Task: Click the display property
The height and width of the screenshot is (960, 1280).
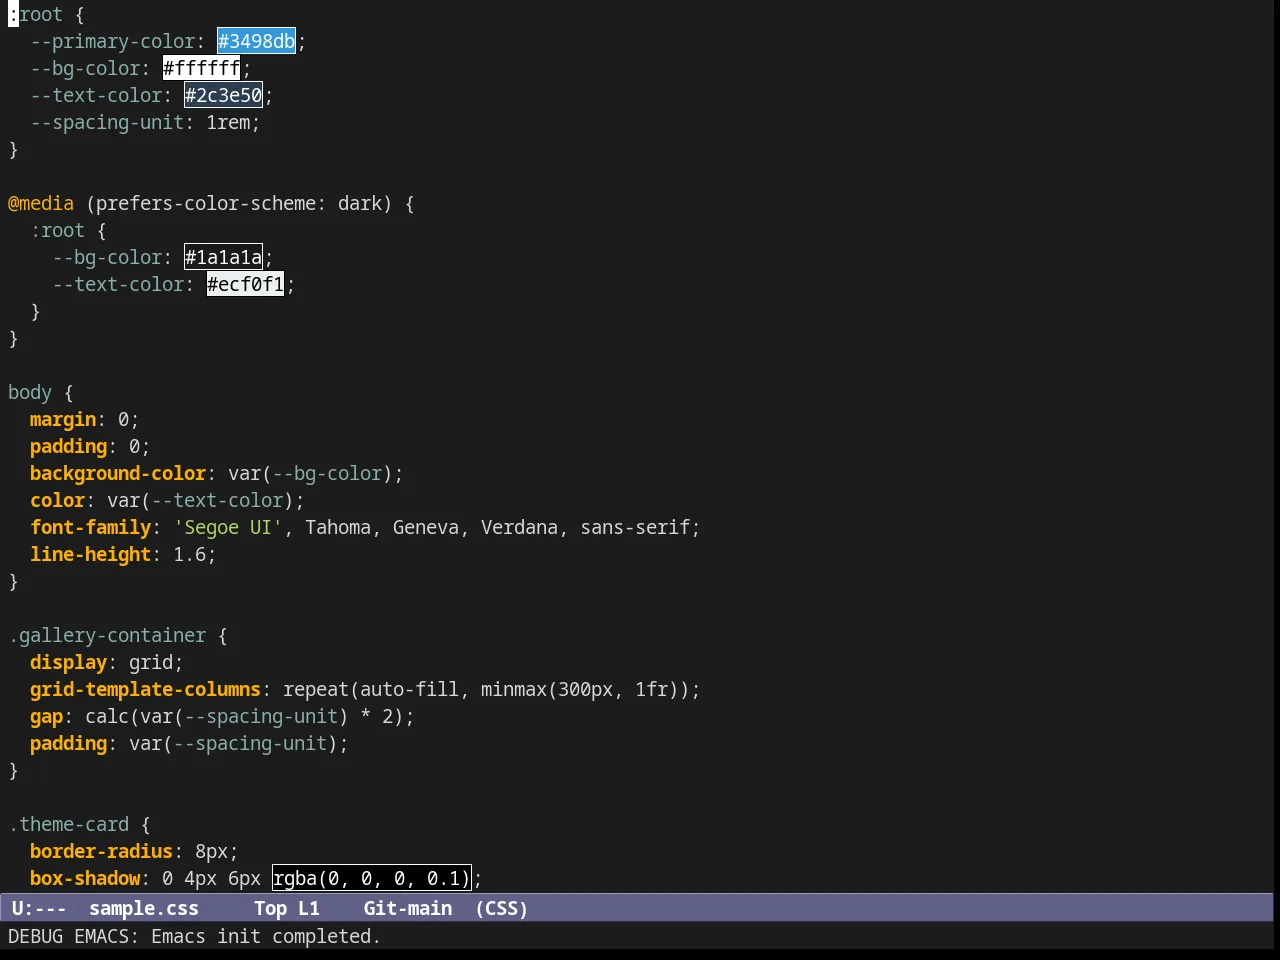Action: coord(69,662)
